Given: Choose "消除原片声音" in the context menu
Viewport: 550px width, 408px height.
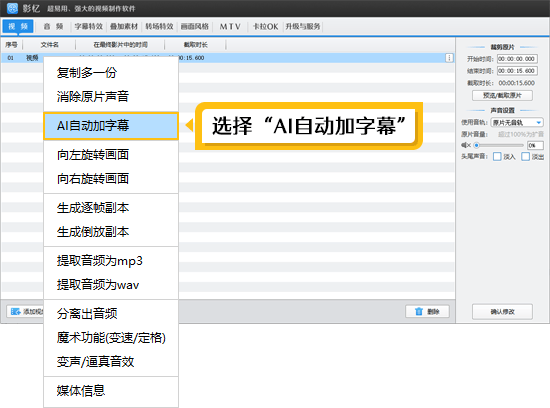Looking at the screenshot, I should (93, 96).
